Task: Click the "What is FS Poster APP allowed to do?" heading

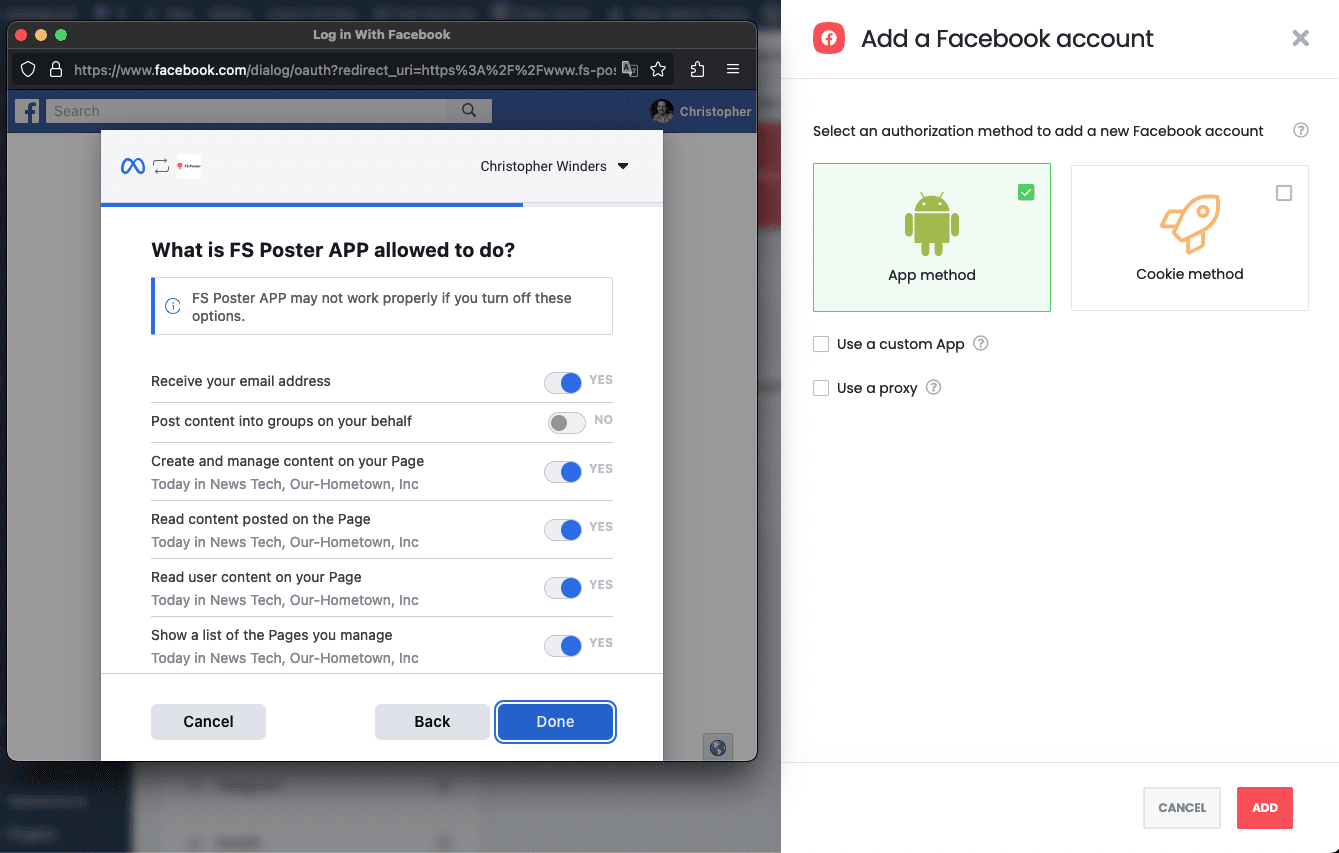Action: 333,250
